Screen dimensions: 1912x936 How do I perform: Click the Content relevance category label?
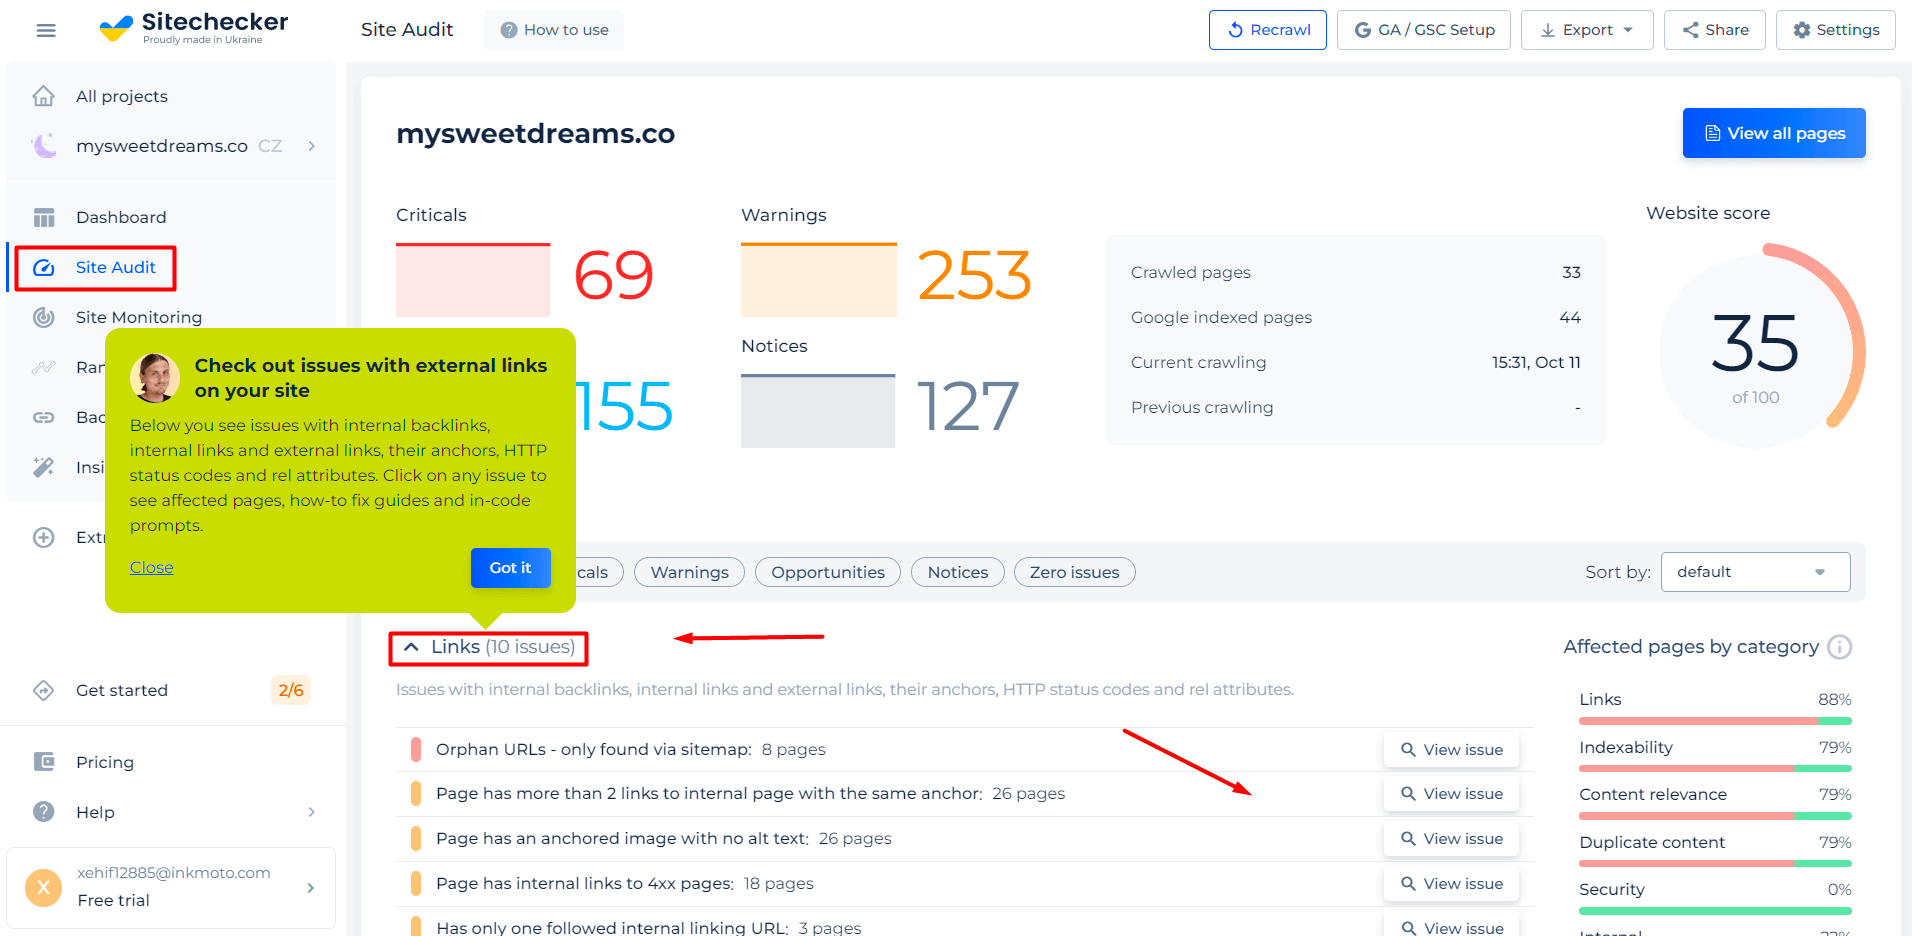[1653, 794]
